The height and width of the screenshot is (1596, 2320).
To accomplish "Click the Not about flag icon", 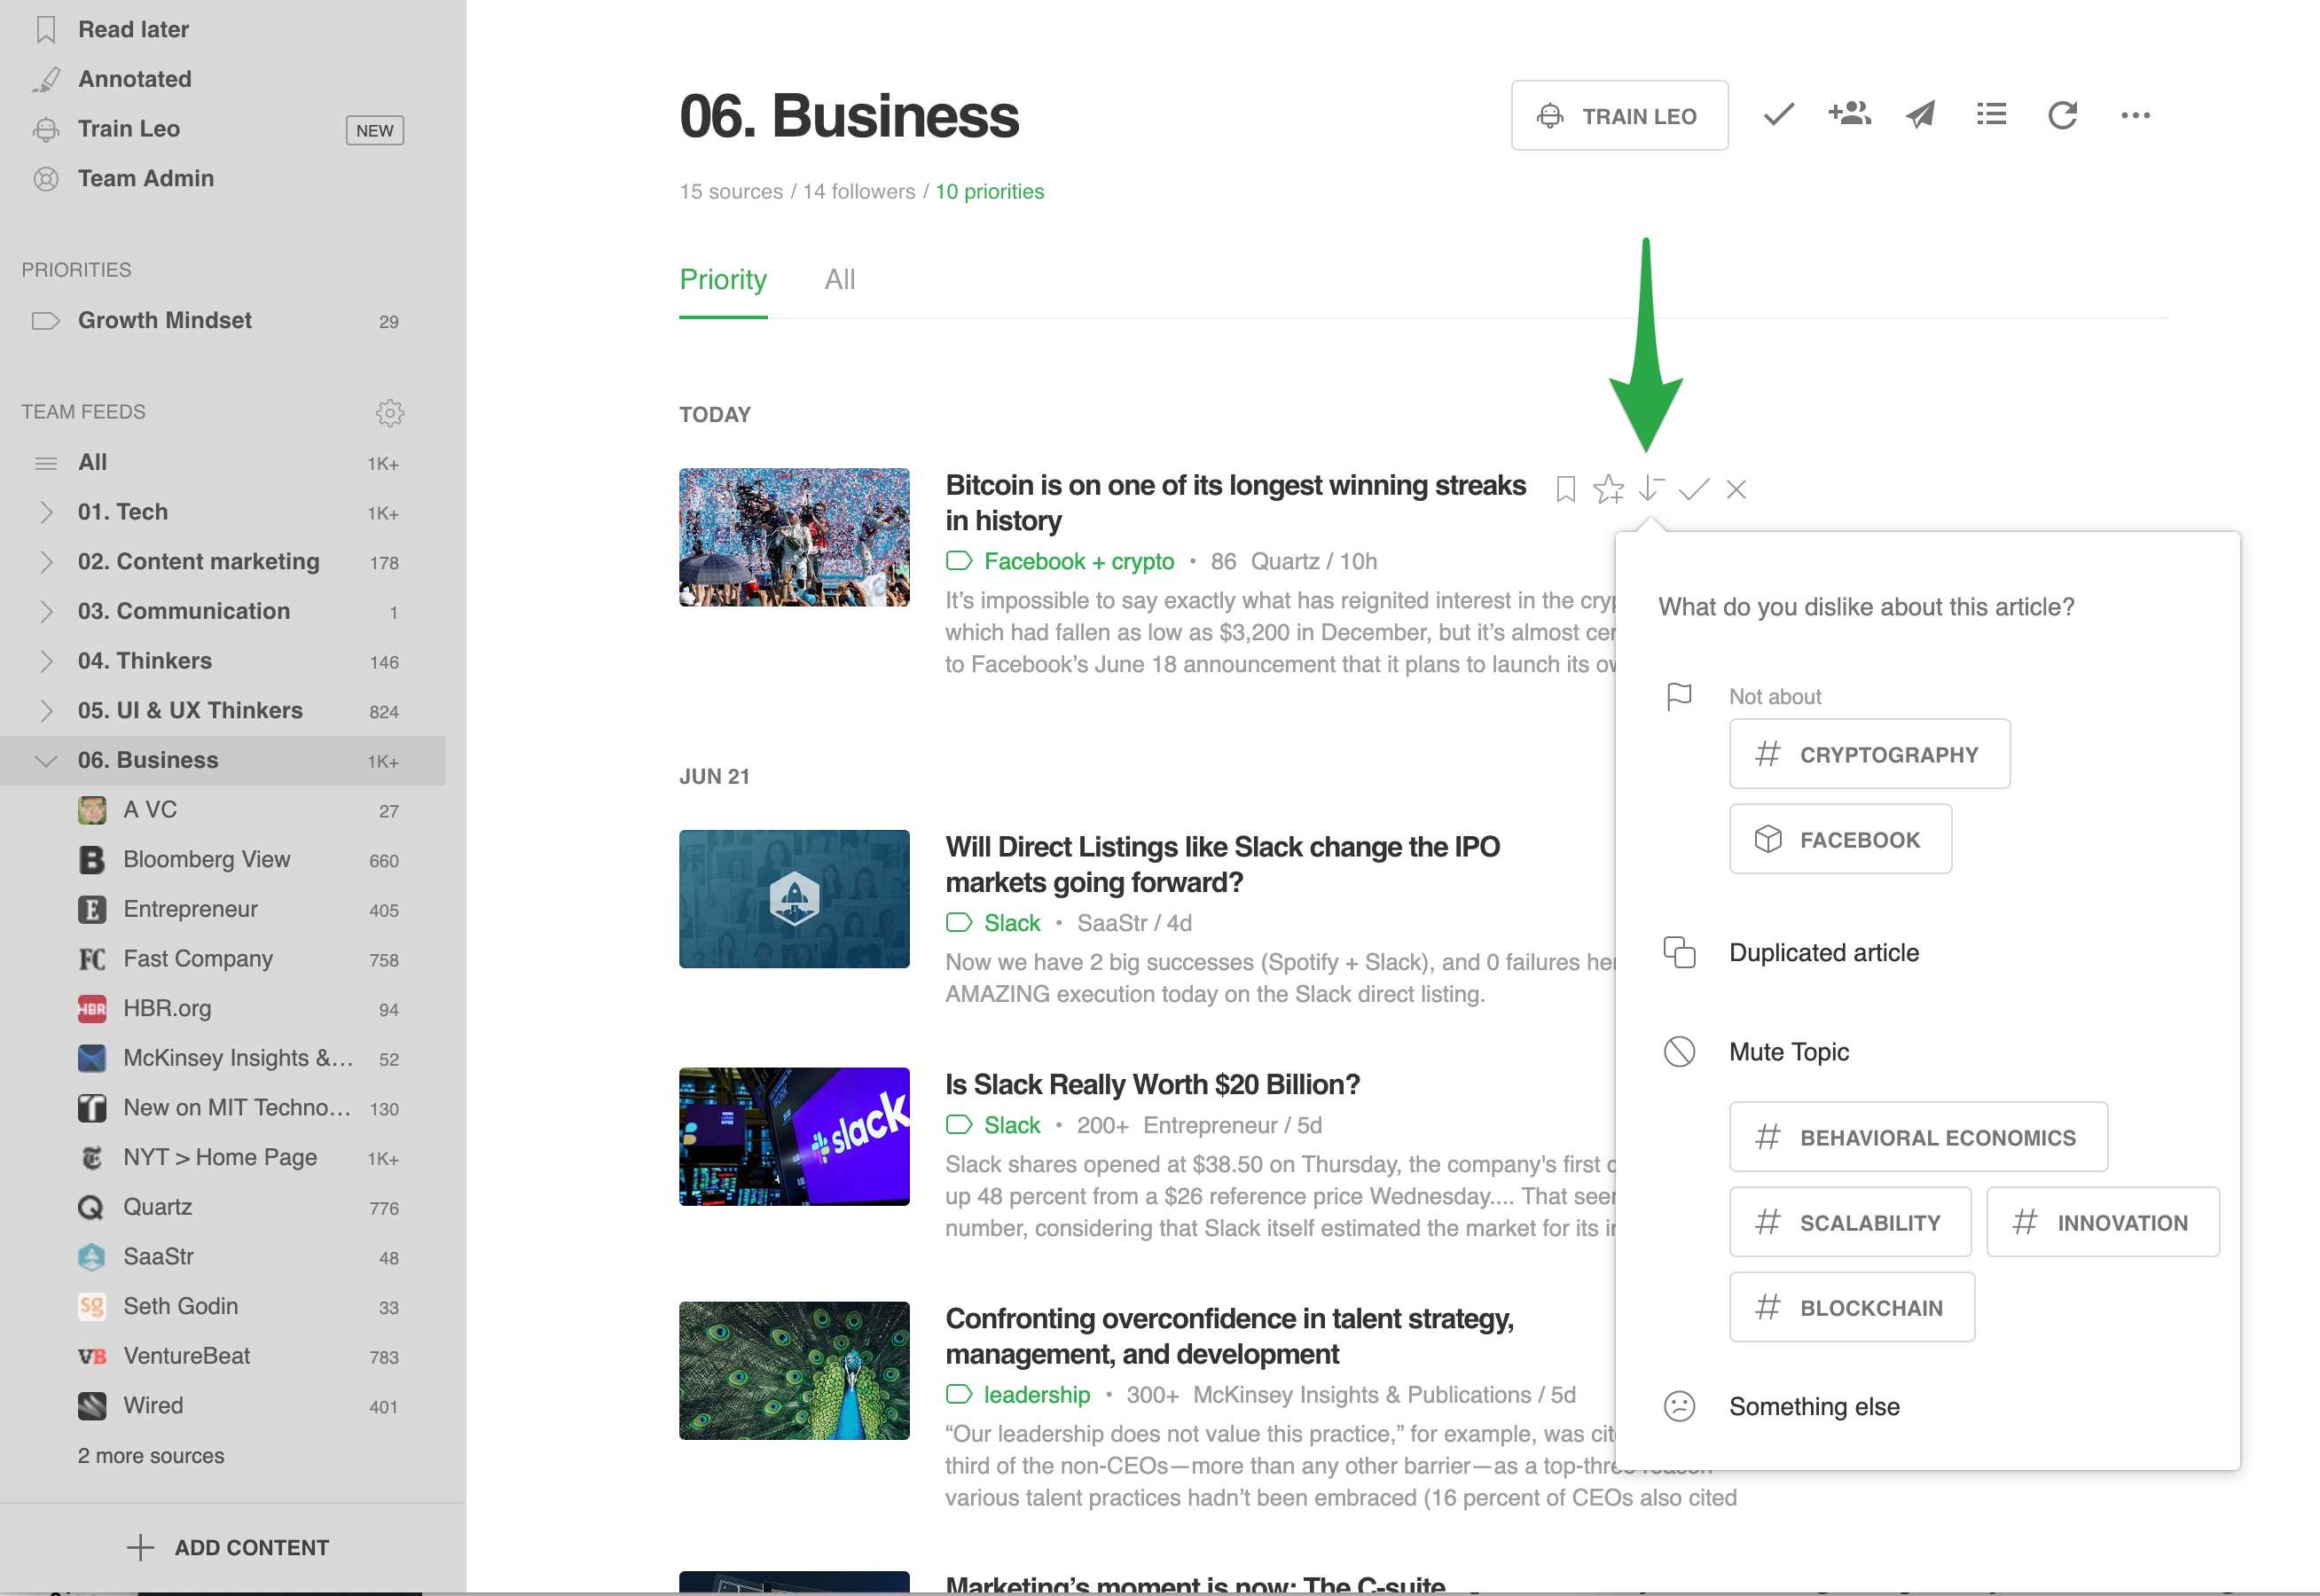I will point(1679,696).
